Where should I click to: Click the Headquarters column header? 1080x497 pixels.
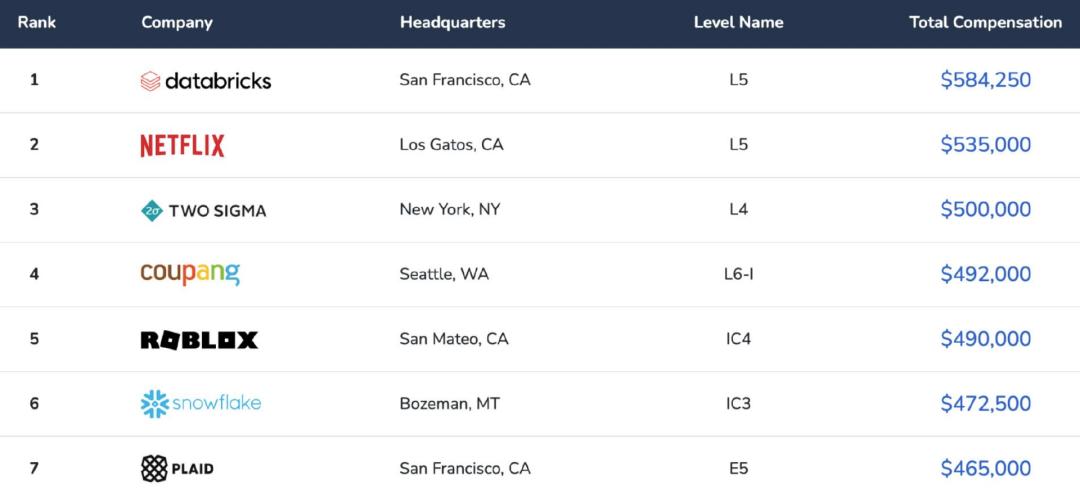point(453,22)
